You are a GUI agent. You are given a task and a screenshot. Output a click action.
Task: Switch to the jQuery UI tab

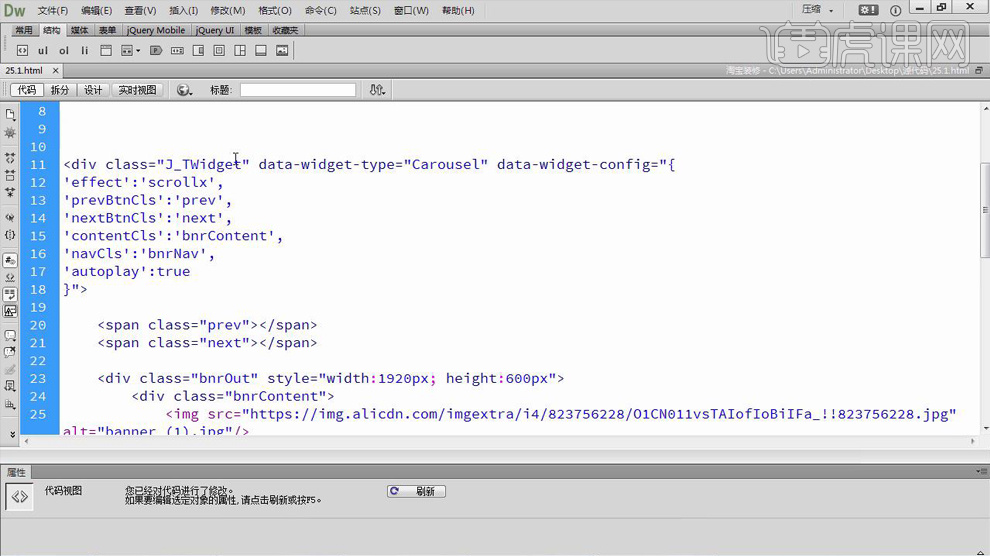(215, 30)
